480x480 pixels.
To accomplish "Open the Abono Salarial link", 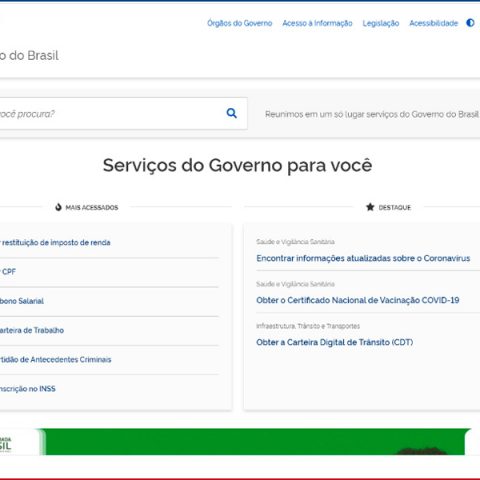I will tap(22, 301).
